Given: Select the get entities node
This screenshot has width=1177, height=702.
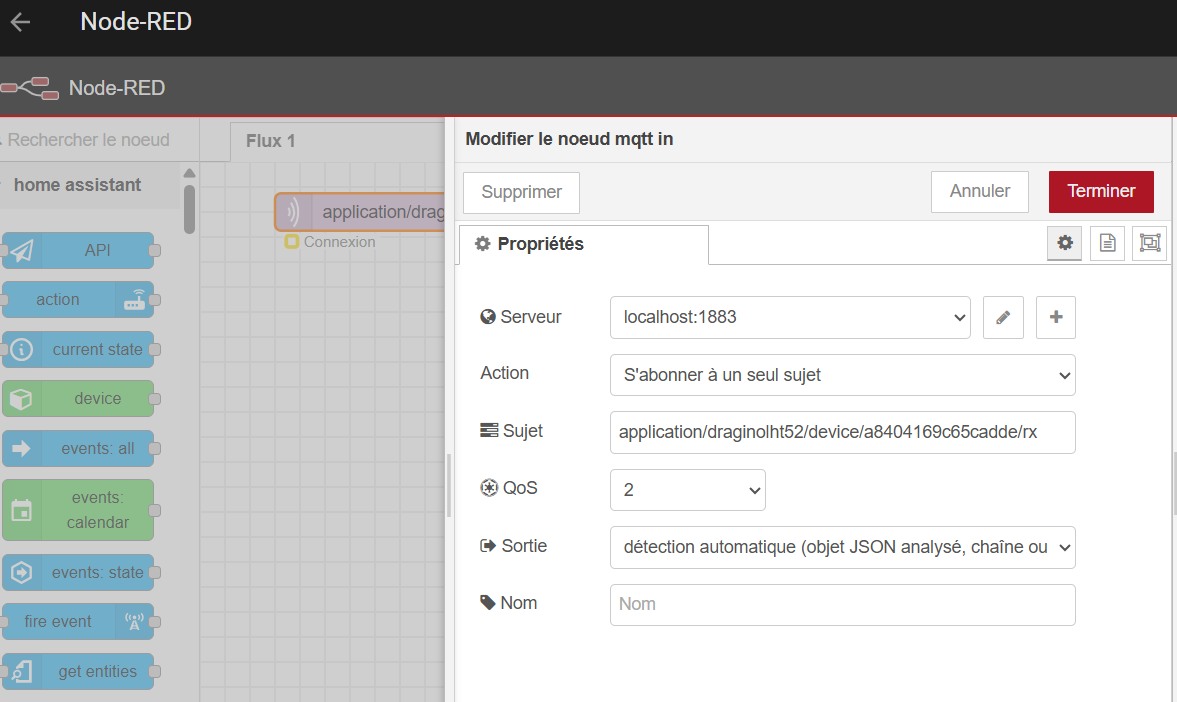Looking at the screenshot, I should (x=80, y=672).
